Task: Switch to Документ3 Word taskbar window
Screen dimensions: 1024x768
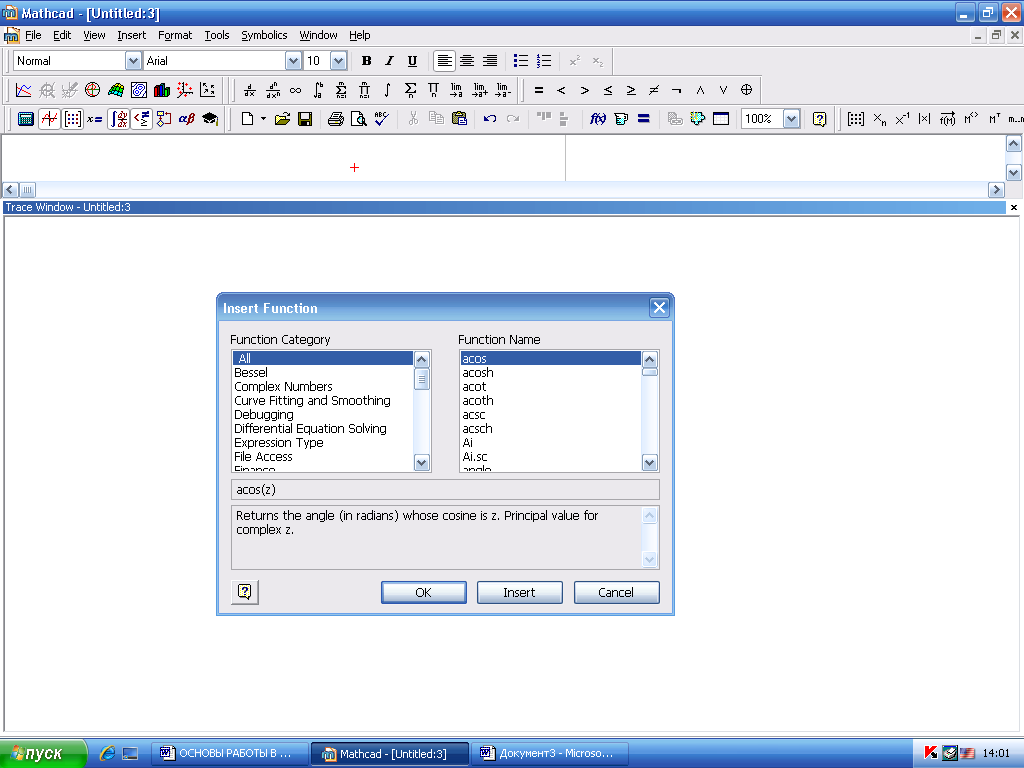Action: pyautogui.click(x=551, y=753)
